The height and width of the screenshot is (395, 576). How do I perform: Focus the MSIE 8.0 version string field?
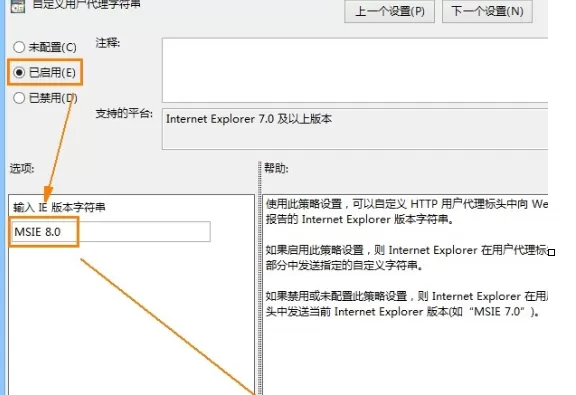[111, 231]
